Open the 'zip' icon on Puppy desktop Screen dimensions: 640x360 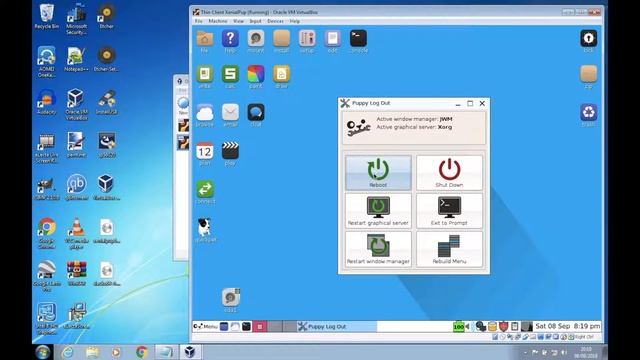pyautogui.click(x=589, y=77)
